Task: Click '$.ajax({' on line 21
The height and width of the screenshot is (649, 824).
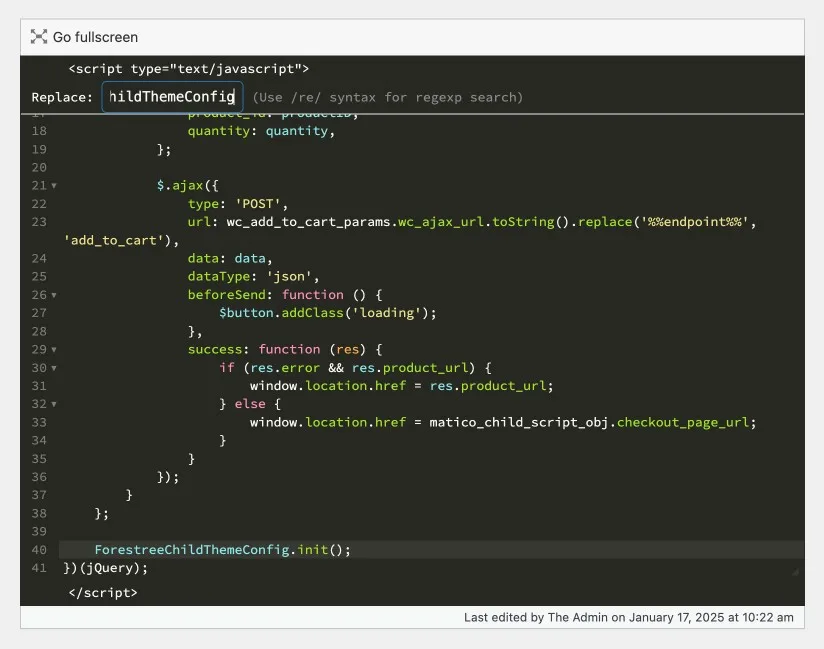Action: point(188,186)
